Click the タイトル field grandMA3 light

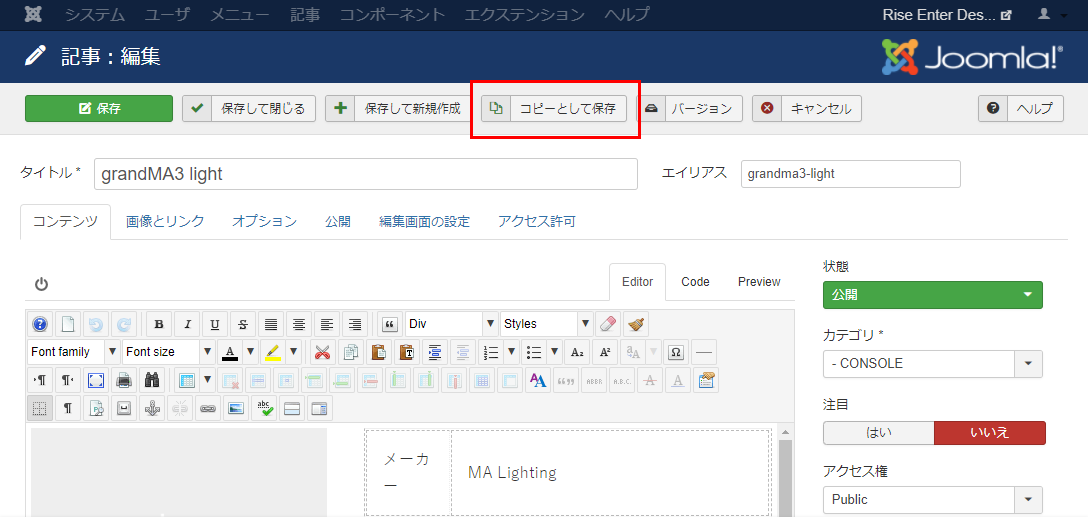coord(366,174)
